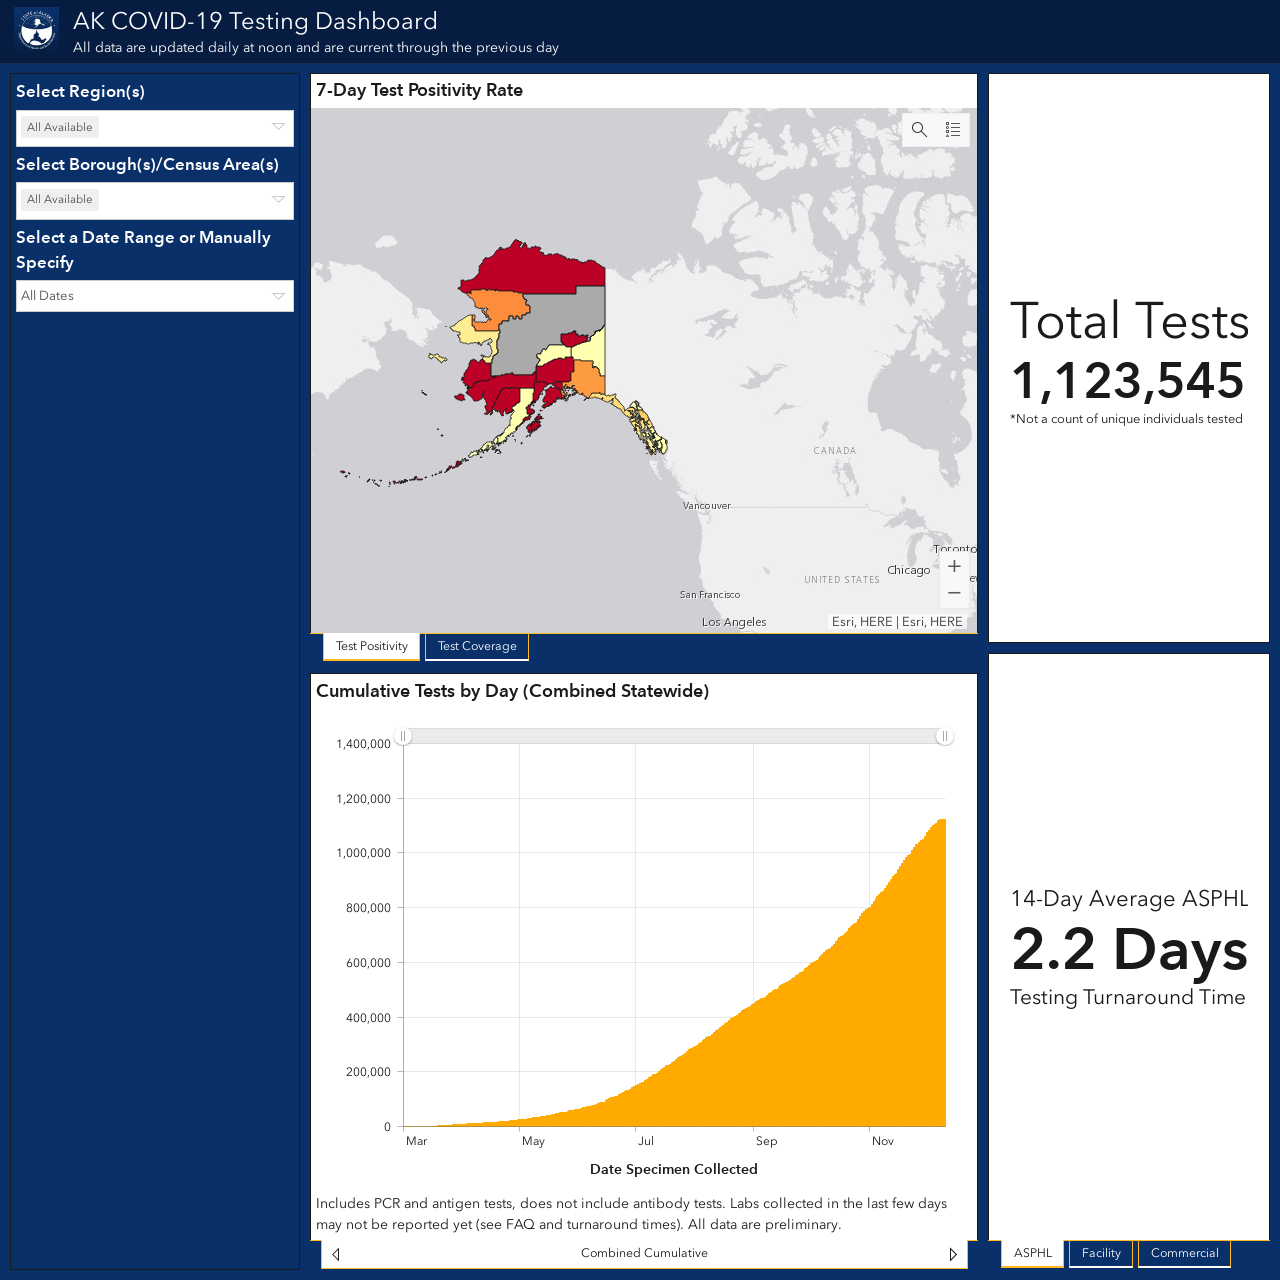The image size is (1280, 1280).
Task: Click the left handle of chart range slider
Action: point(403,736)
